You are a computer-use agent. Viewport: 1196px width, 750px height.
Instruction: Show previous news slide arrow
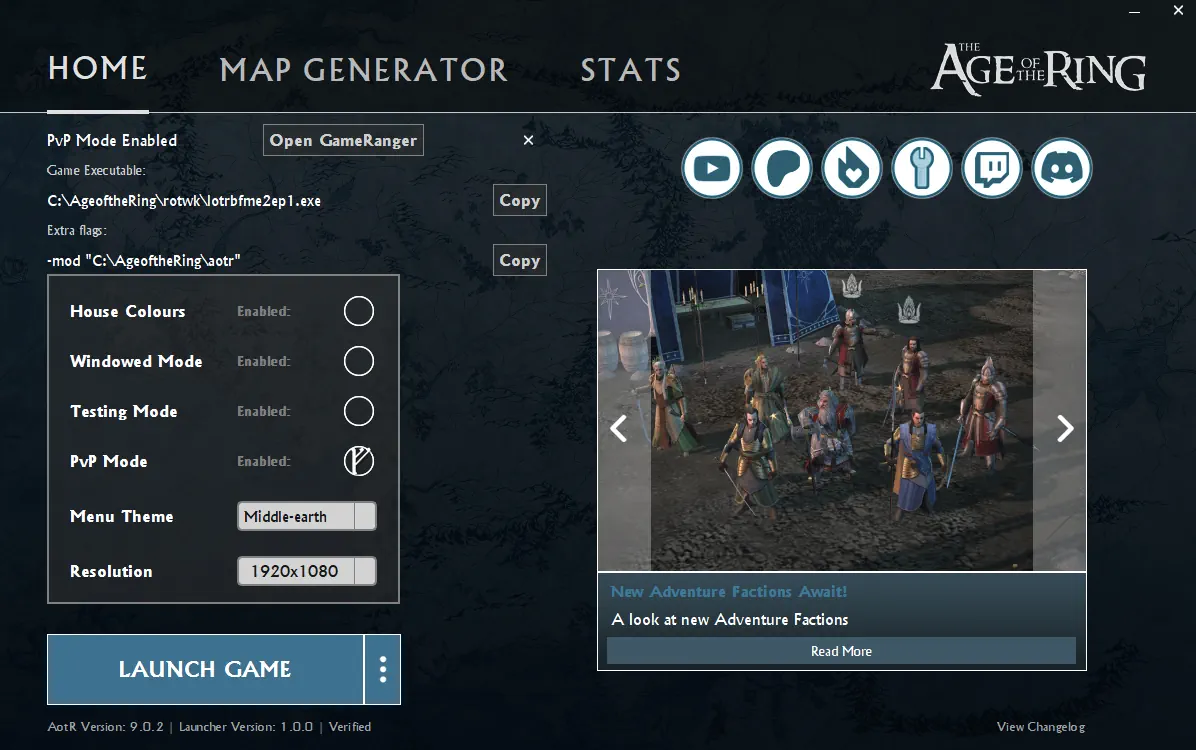pyautogui.click(x=619, y=428)
